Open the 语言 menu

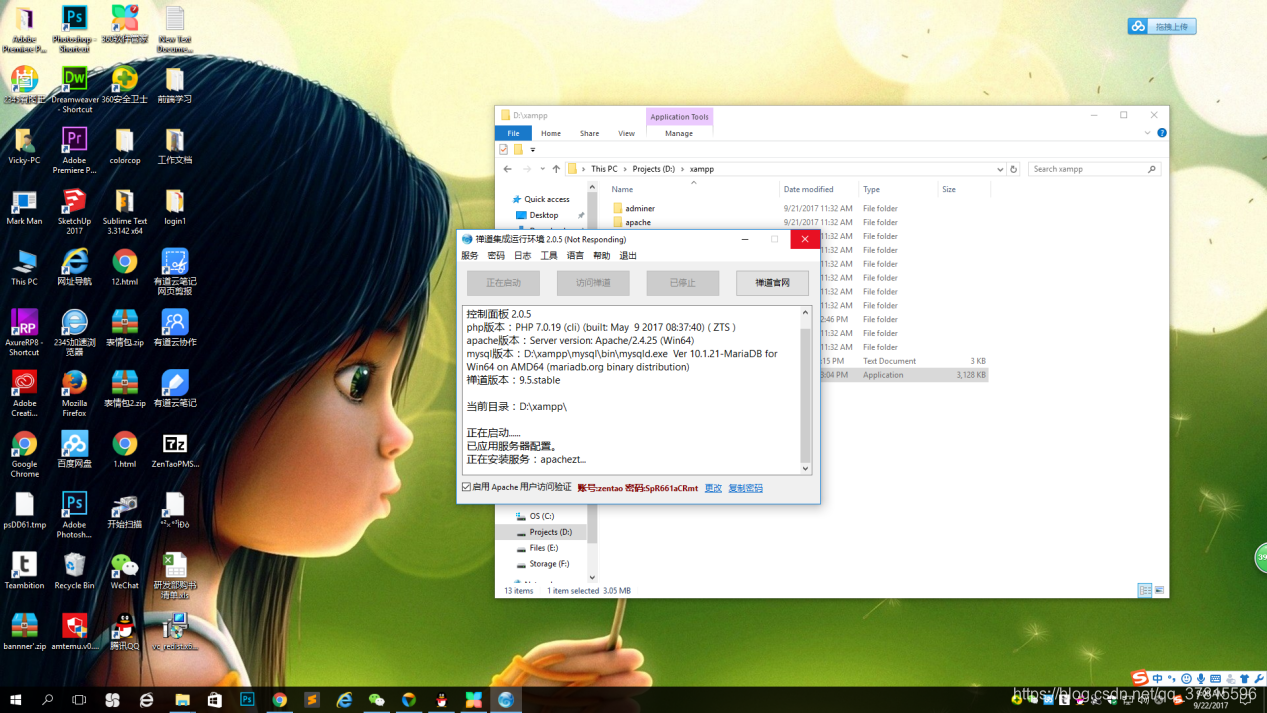(575, 256)
